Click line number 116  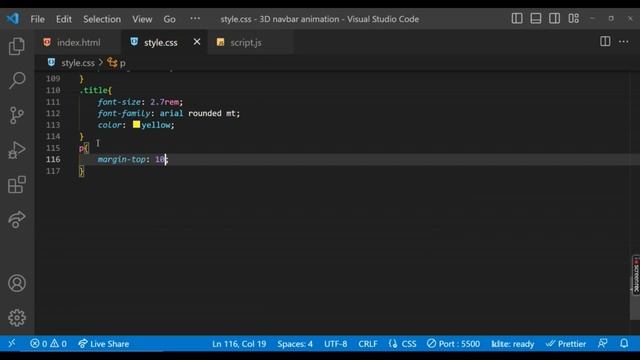(53, 159)
